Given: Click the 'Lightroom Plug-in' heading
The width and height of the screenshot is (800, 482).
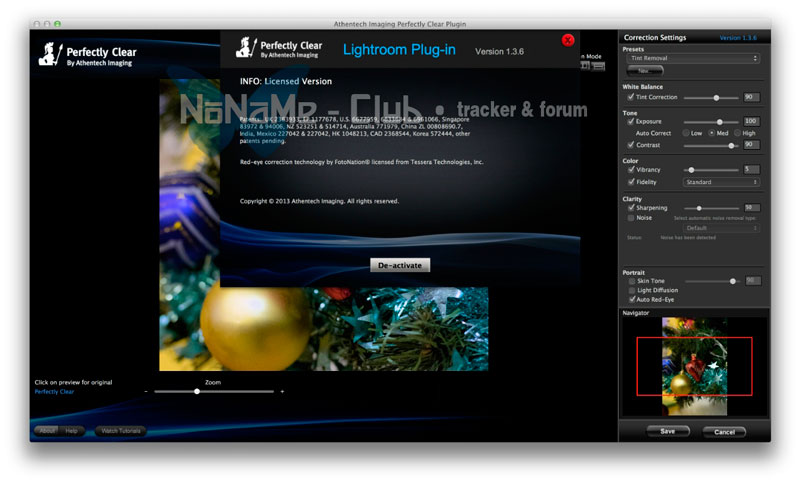Looking at the screenshot, I should pos(399,50).
